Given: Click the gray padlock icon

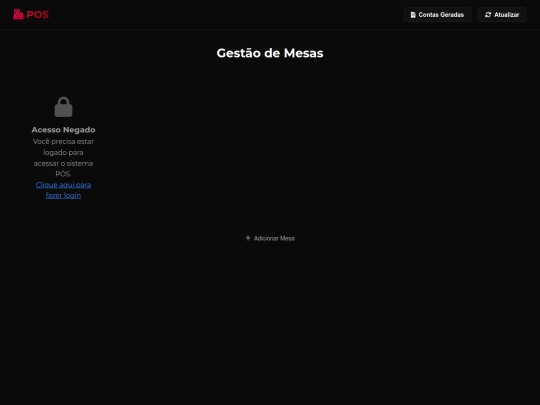Looking at the screenshot, I should coord(63,107).
